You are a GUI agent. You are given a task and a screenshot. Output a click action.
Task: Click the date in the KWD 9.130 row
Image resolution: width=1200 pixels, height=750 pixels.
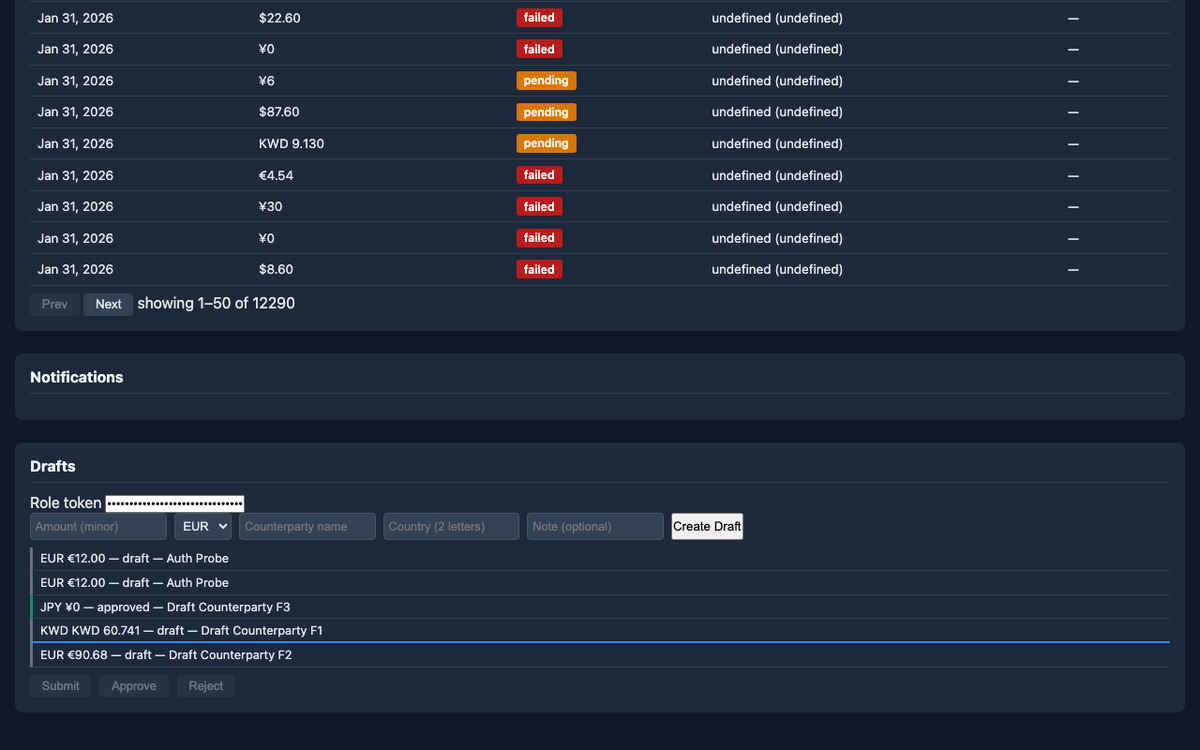tap(76, 144)
